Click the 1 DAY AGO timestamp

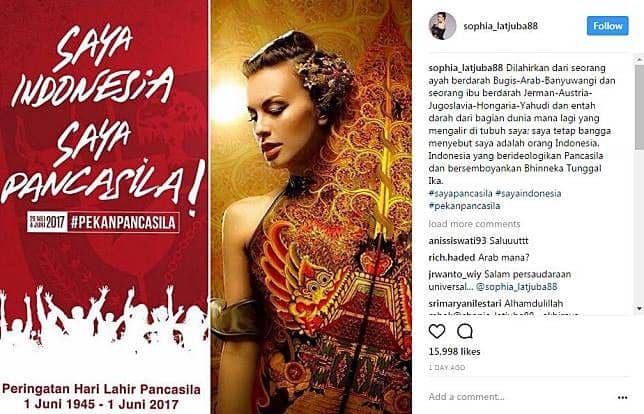point(447,368)
